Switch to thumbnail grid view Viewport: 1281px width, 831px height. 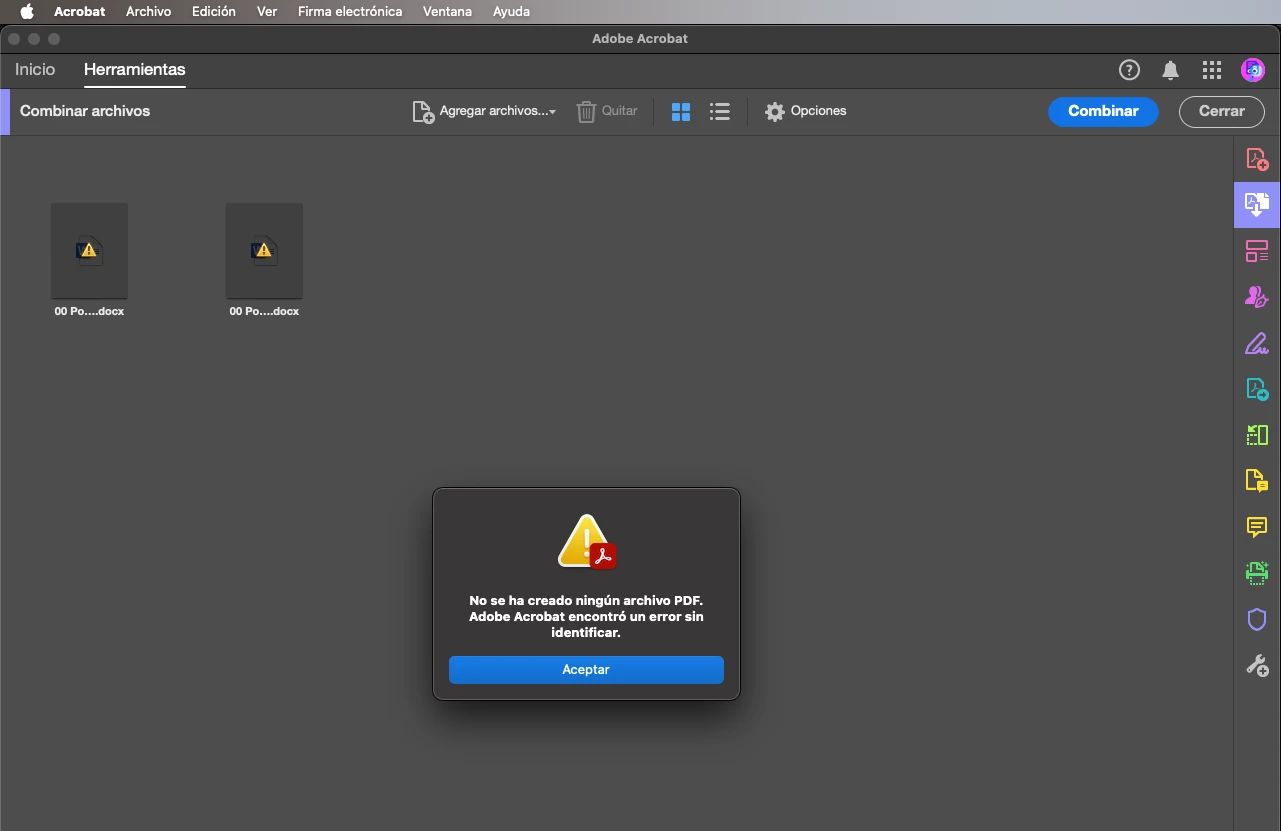tap(681, 112)
